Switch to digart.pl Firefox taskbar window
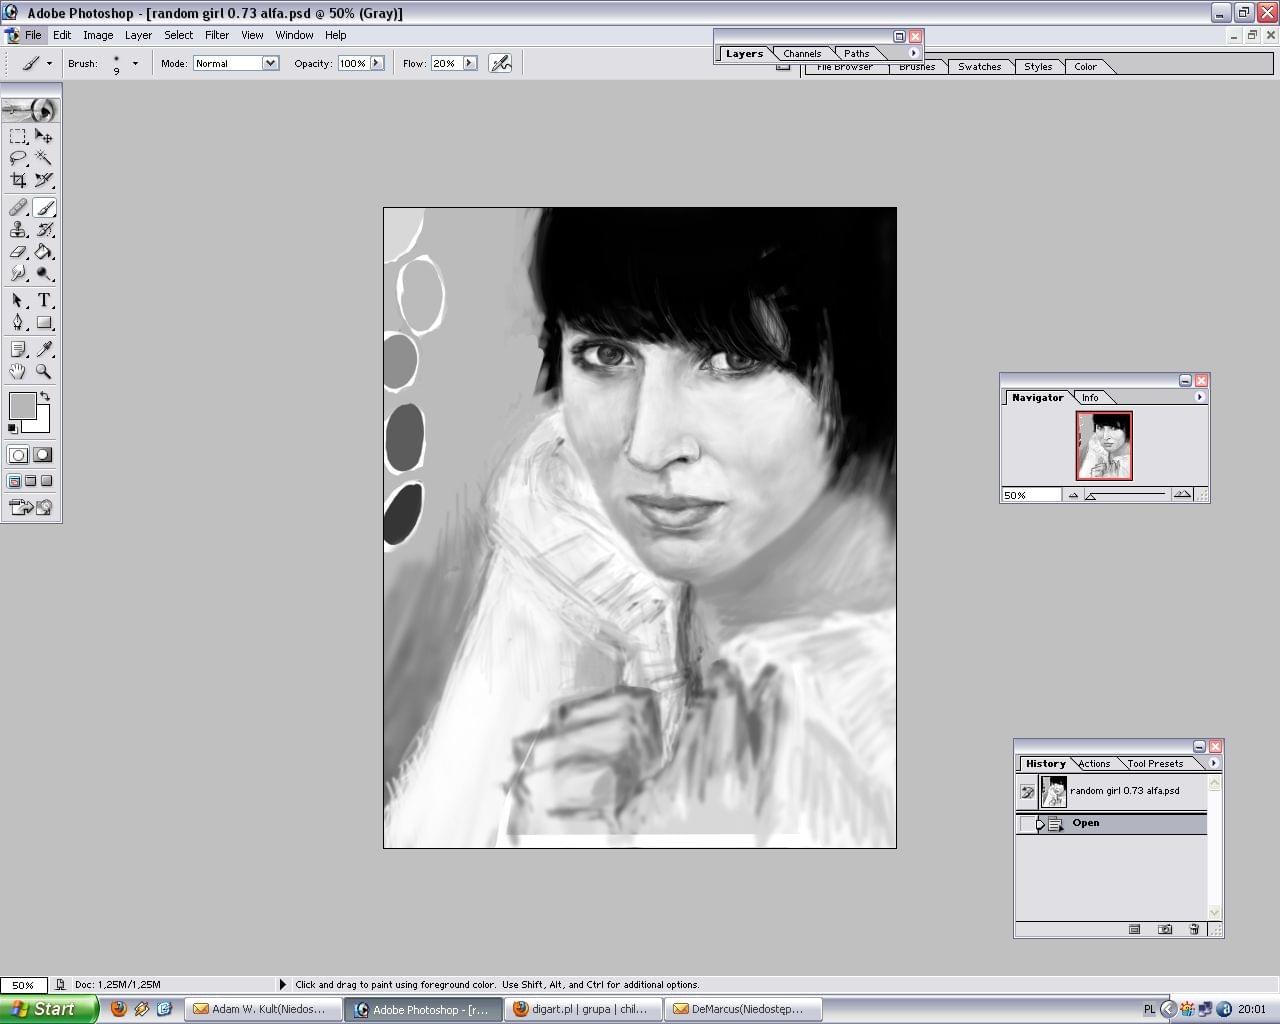 point(584,1009)
